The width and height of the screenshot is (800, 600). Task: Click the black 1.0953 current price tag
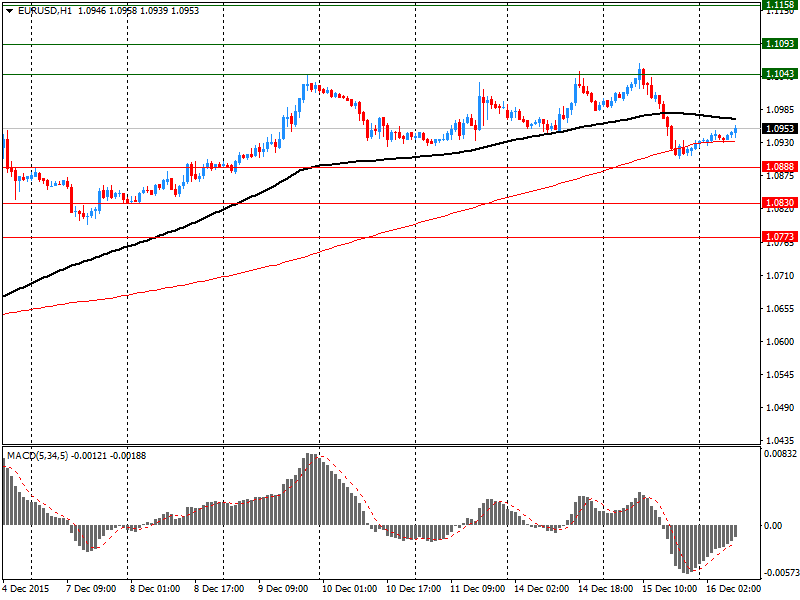pos(780,129)
